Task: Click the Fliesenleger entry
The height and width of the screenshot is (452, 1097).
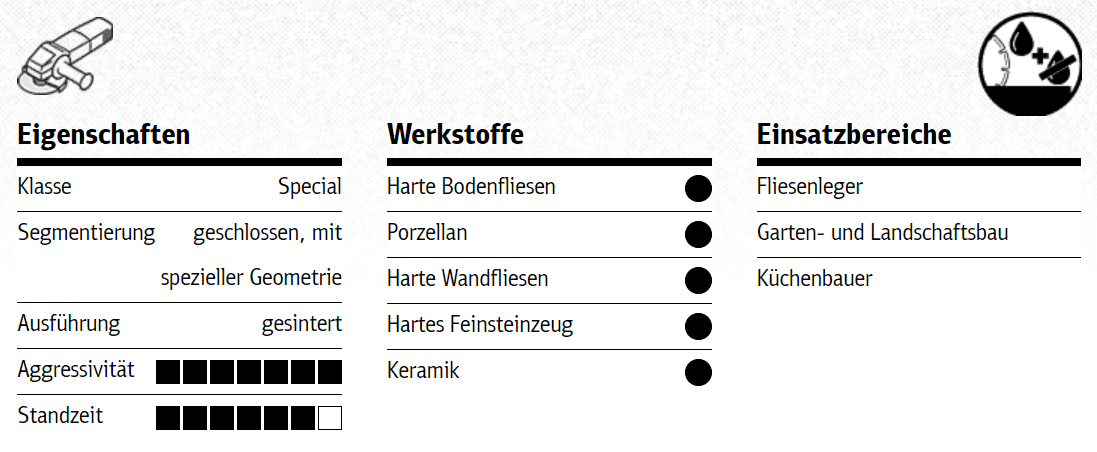Action: (x=810, y=187)
